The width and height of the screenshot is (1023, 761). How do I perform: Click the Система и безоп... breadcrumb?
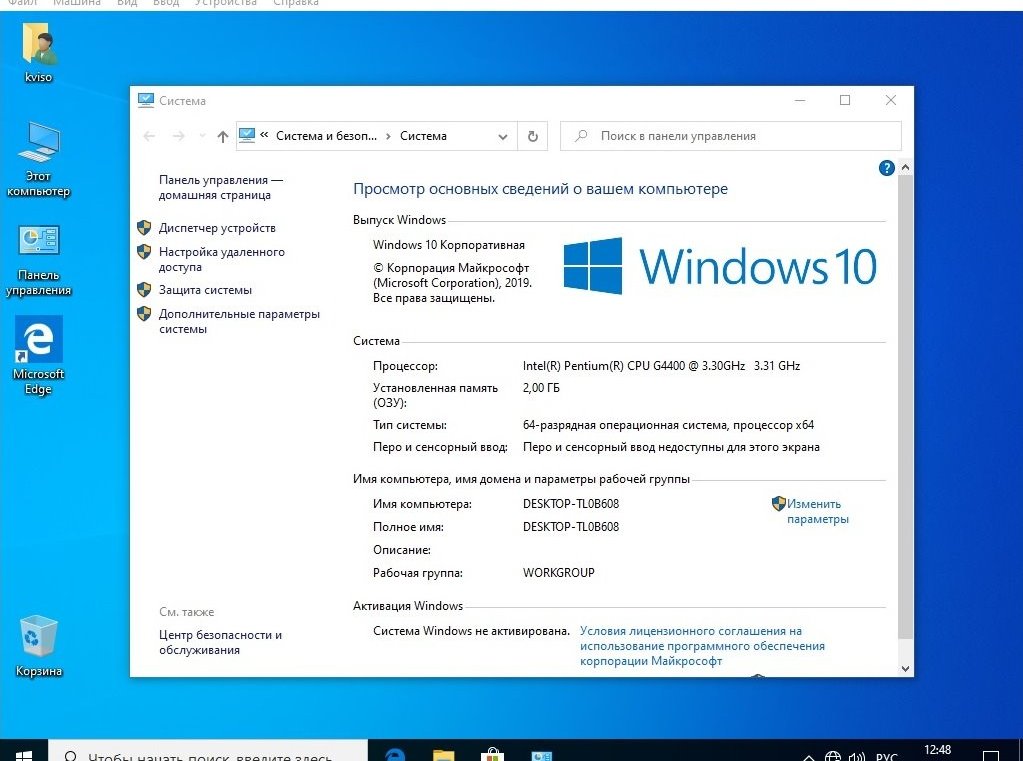tap(326, 136)
